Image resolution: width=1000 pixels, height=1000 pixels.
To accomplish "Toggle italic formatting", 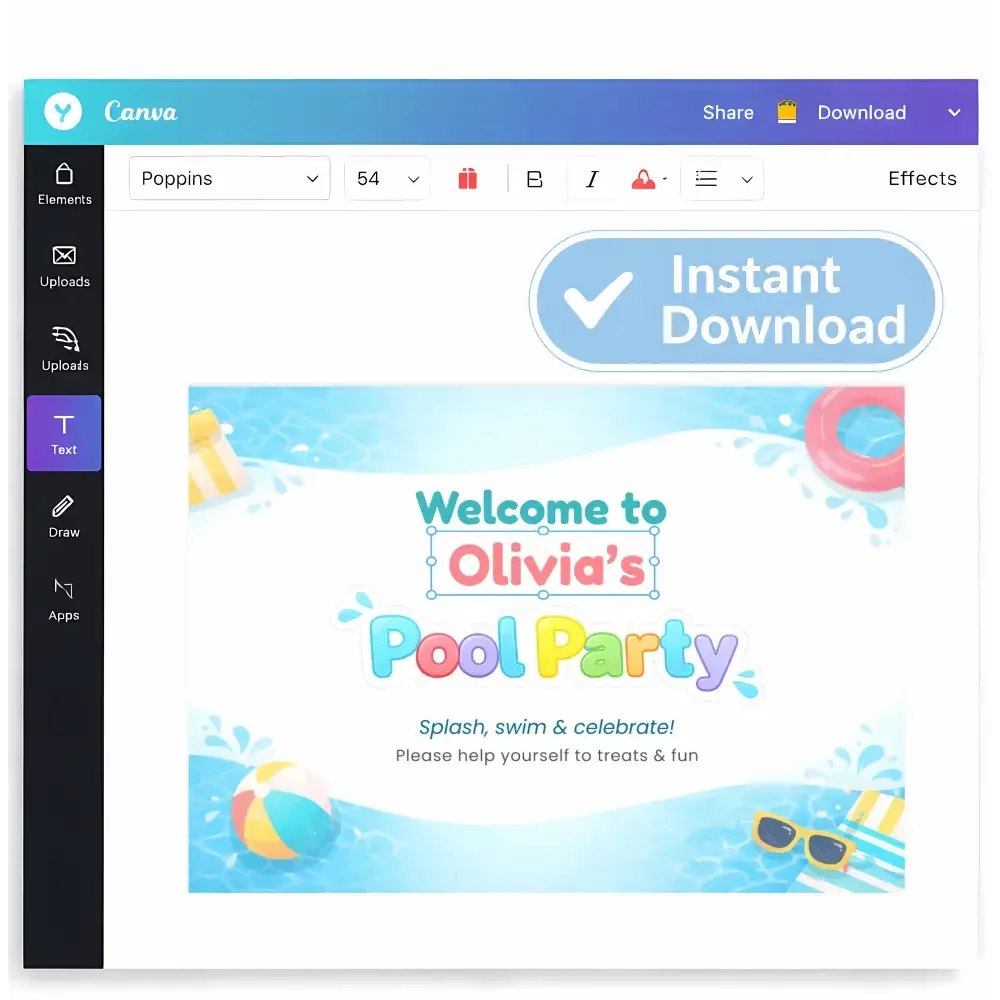I will click(x=592, y=179).
